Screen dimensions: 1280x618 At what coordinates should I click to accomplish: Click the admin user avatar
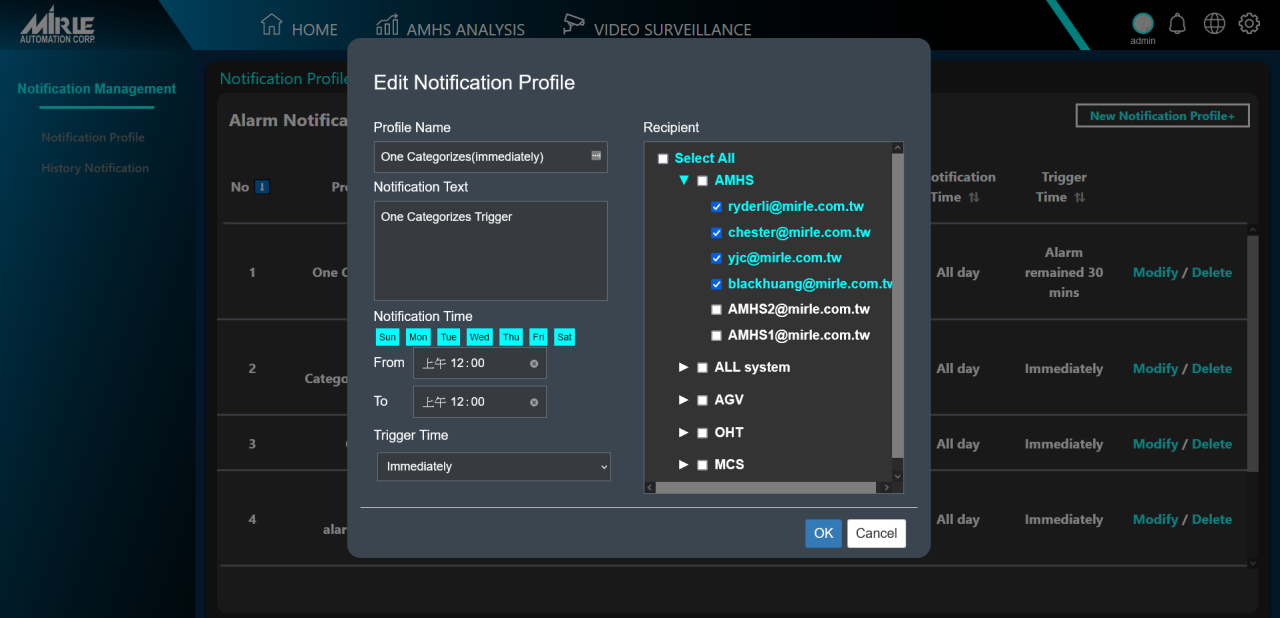click(x=1142, y=23)
